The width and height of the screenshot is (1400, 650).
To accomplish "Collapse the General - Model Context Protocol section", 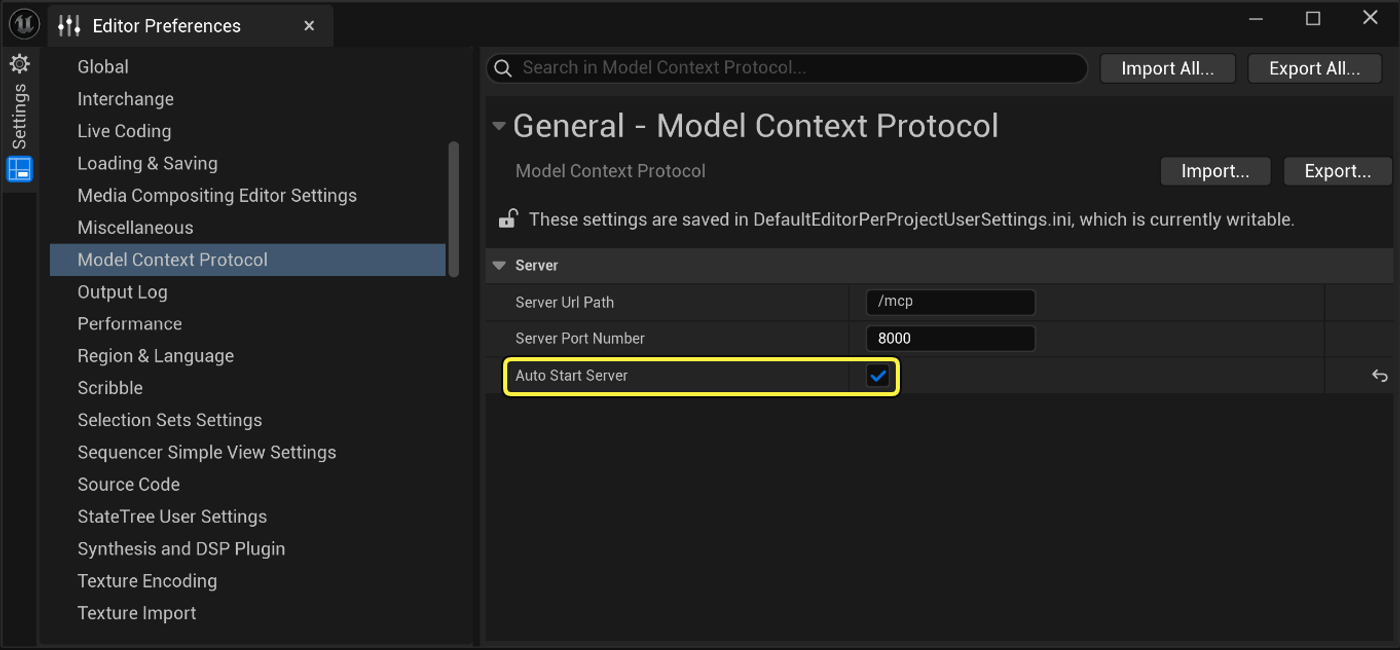I will click(x=498, y=126).
